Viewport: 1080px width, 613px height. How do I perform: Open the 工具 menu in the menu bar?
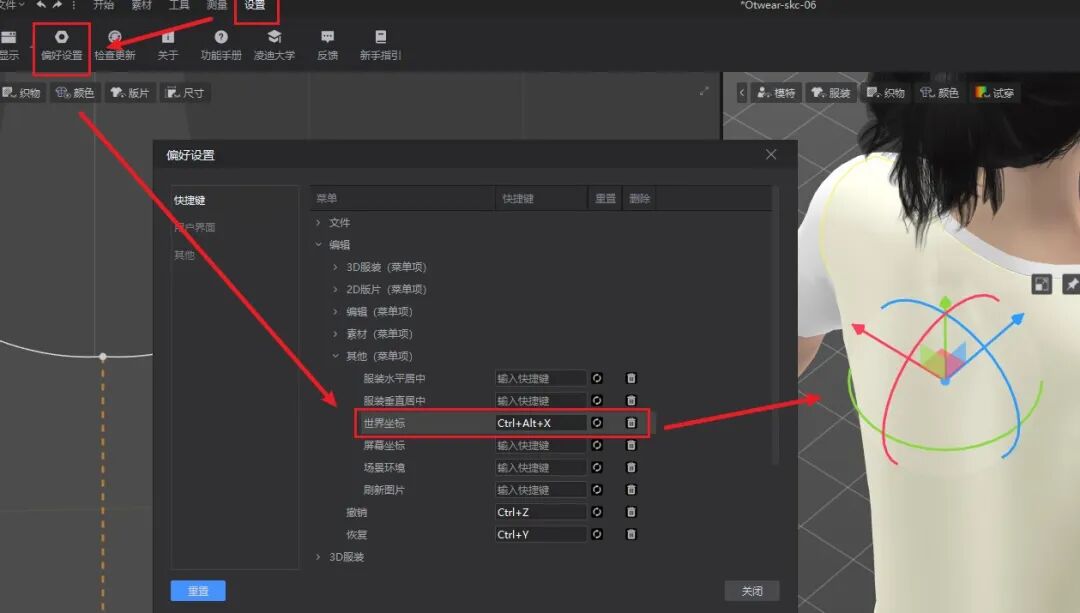coord(178,5)
